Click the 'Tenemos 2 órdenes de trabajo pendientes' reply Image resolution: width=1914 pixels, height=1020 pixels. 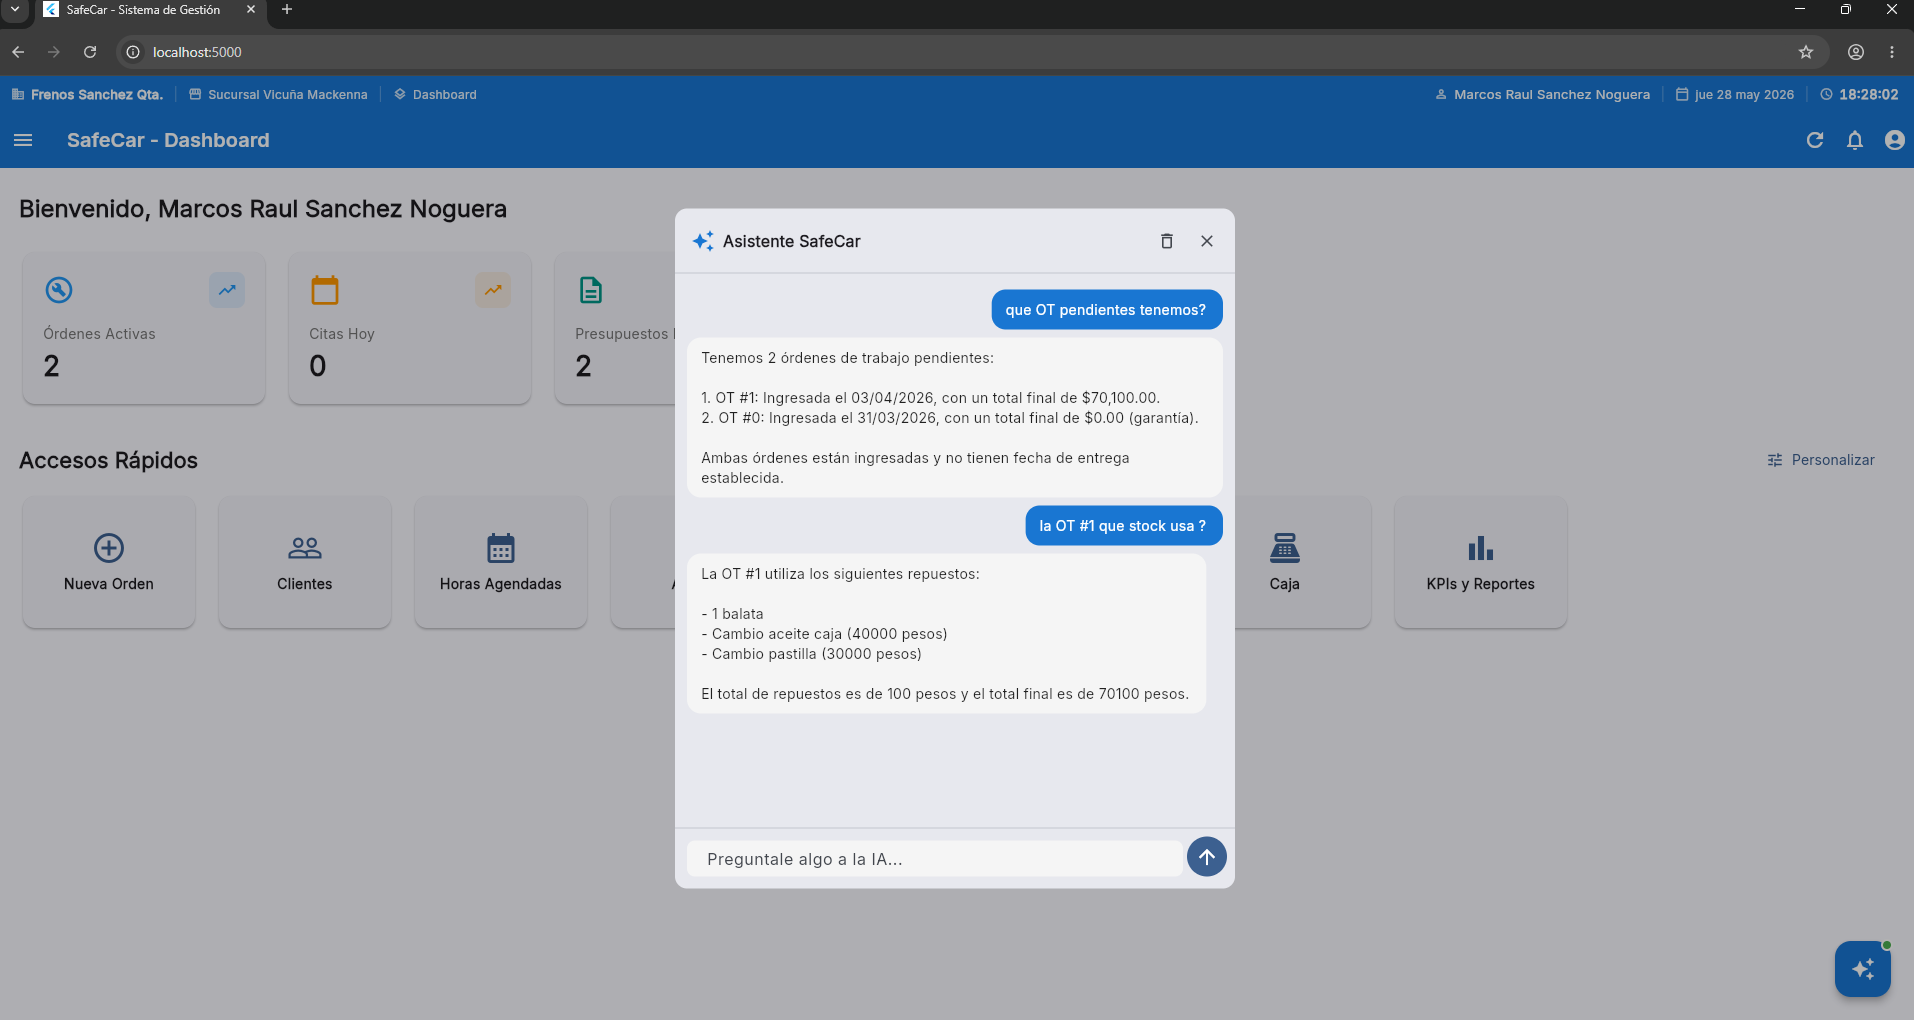[x=955, y=417]
